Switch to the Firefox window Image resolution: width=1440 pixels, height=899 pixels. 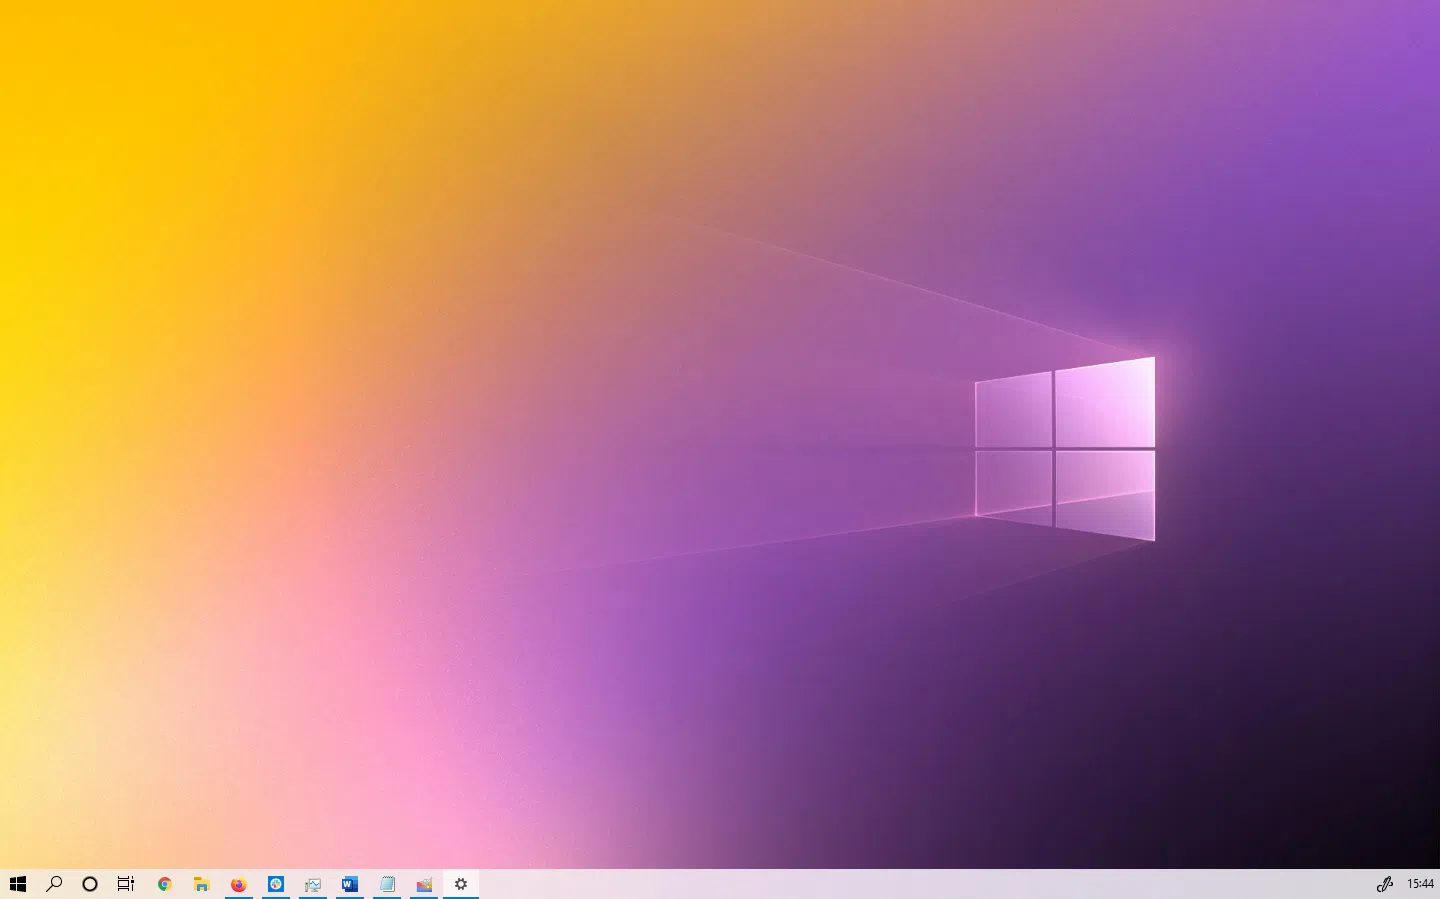(238, 884)
